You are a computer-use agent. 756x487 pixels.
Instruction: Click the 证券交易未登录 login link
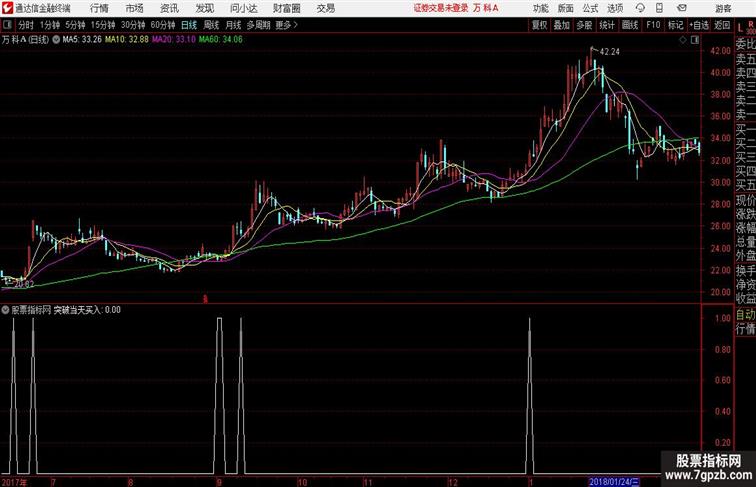[441, 8]
